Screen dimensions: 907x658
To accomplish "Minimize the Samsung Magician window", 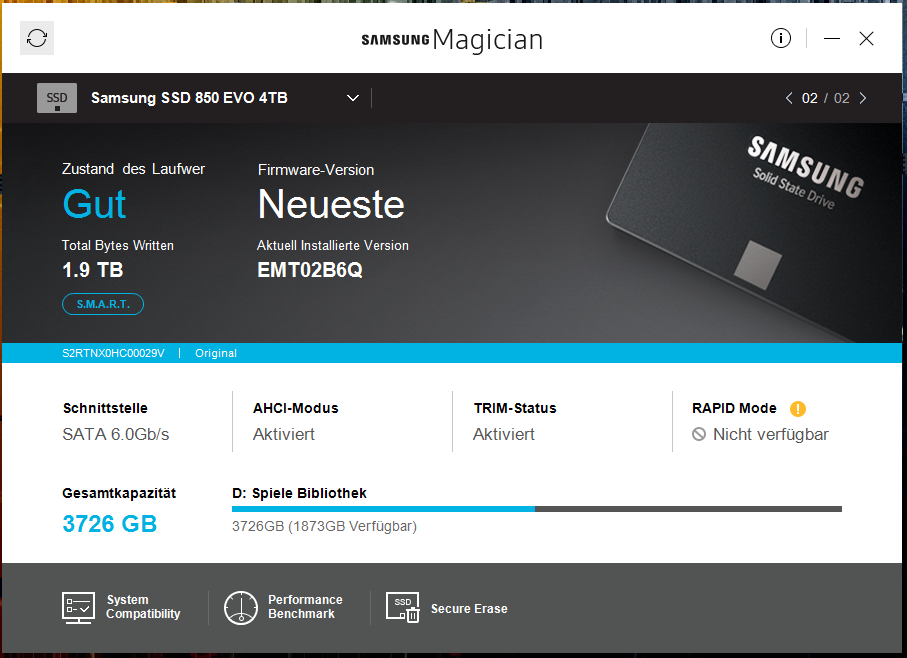I will 832,39.
